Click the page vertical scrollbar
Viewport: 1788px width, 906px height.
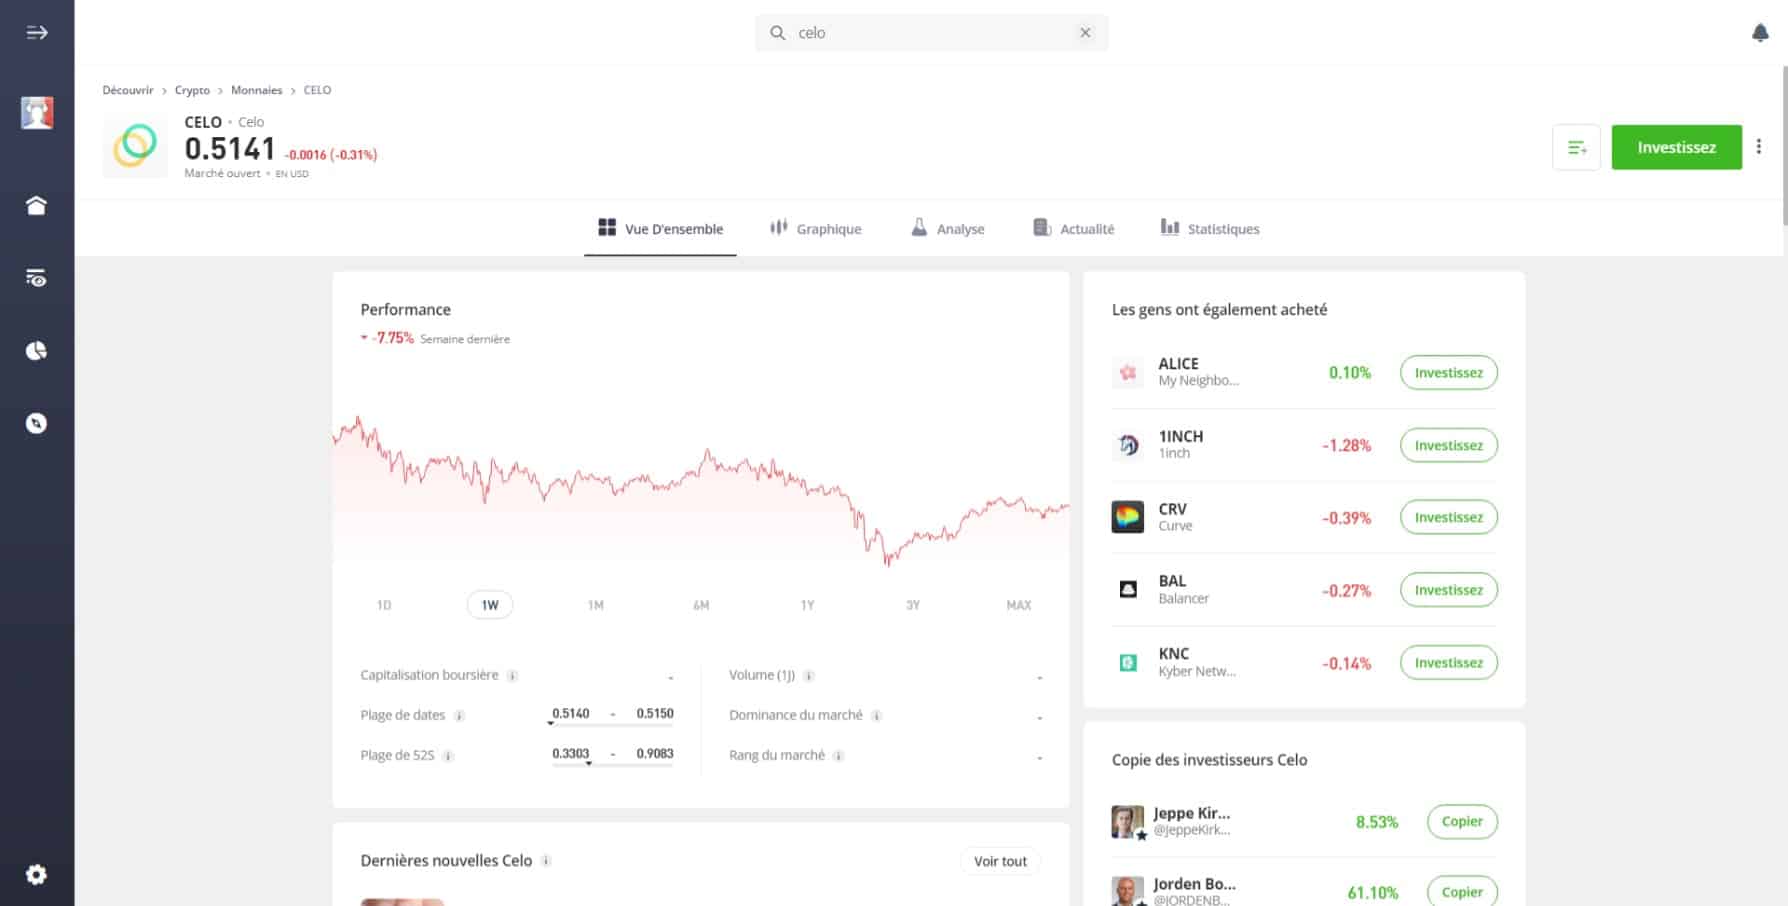point(1784,147)
